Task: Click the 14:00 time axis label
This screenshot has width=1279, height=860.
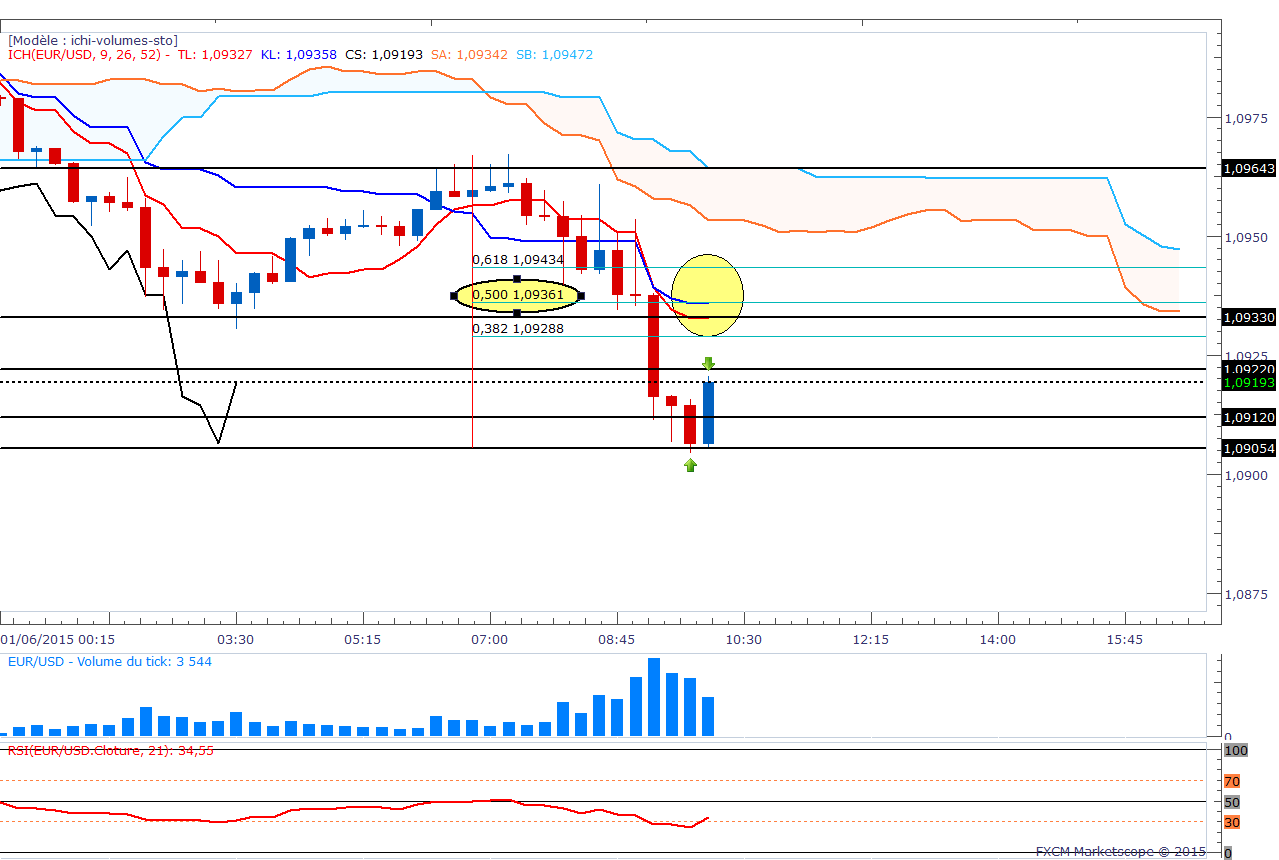Action: click(998, 639)
